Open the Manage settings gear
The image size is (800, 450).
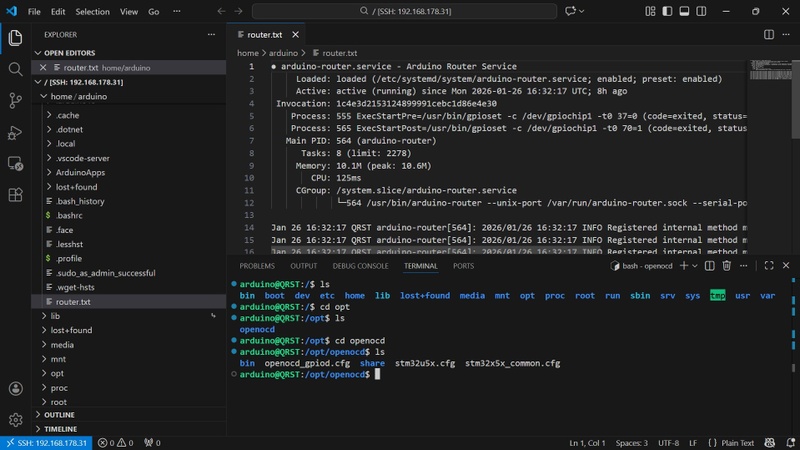15,420
